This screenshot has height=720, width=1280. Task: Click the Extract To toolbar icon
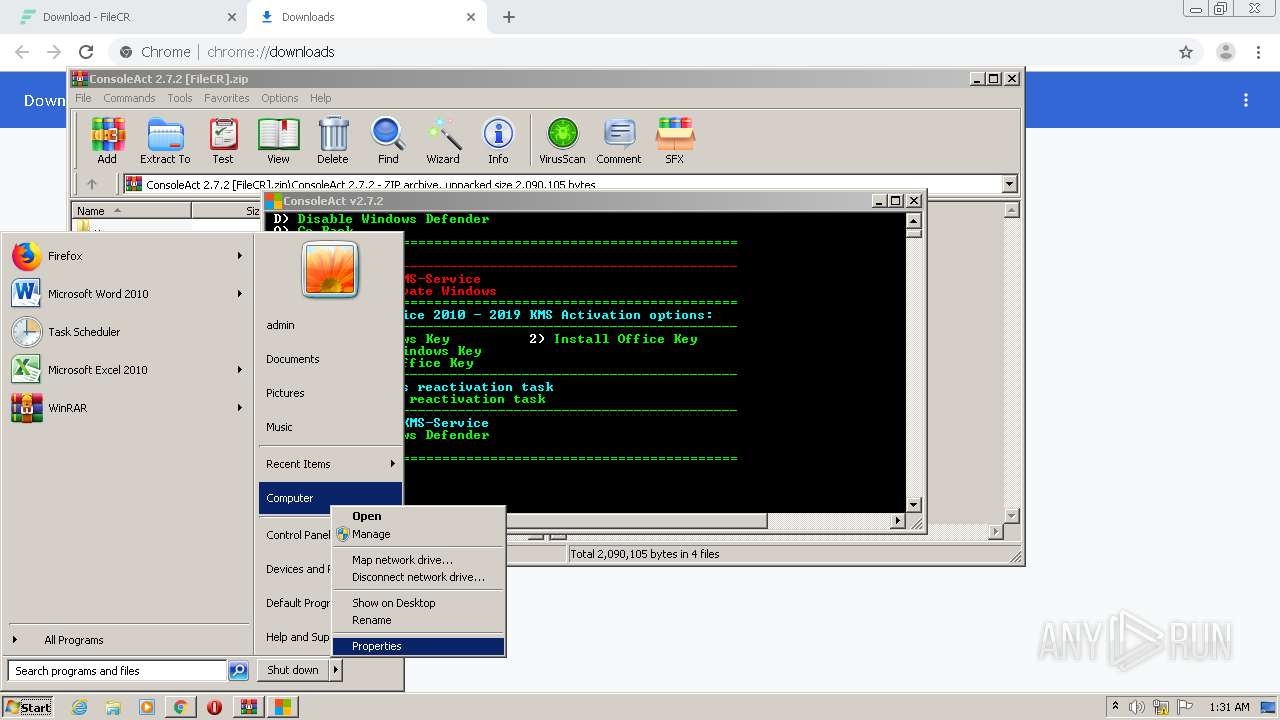pos(165,141)
